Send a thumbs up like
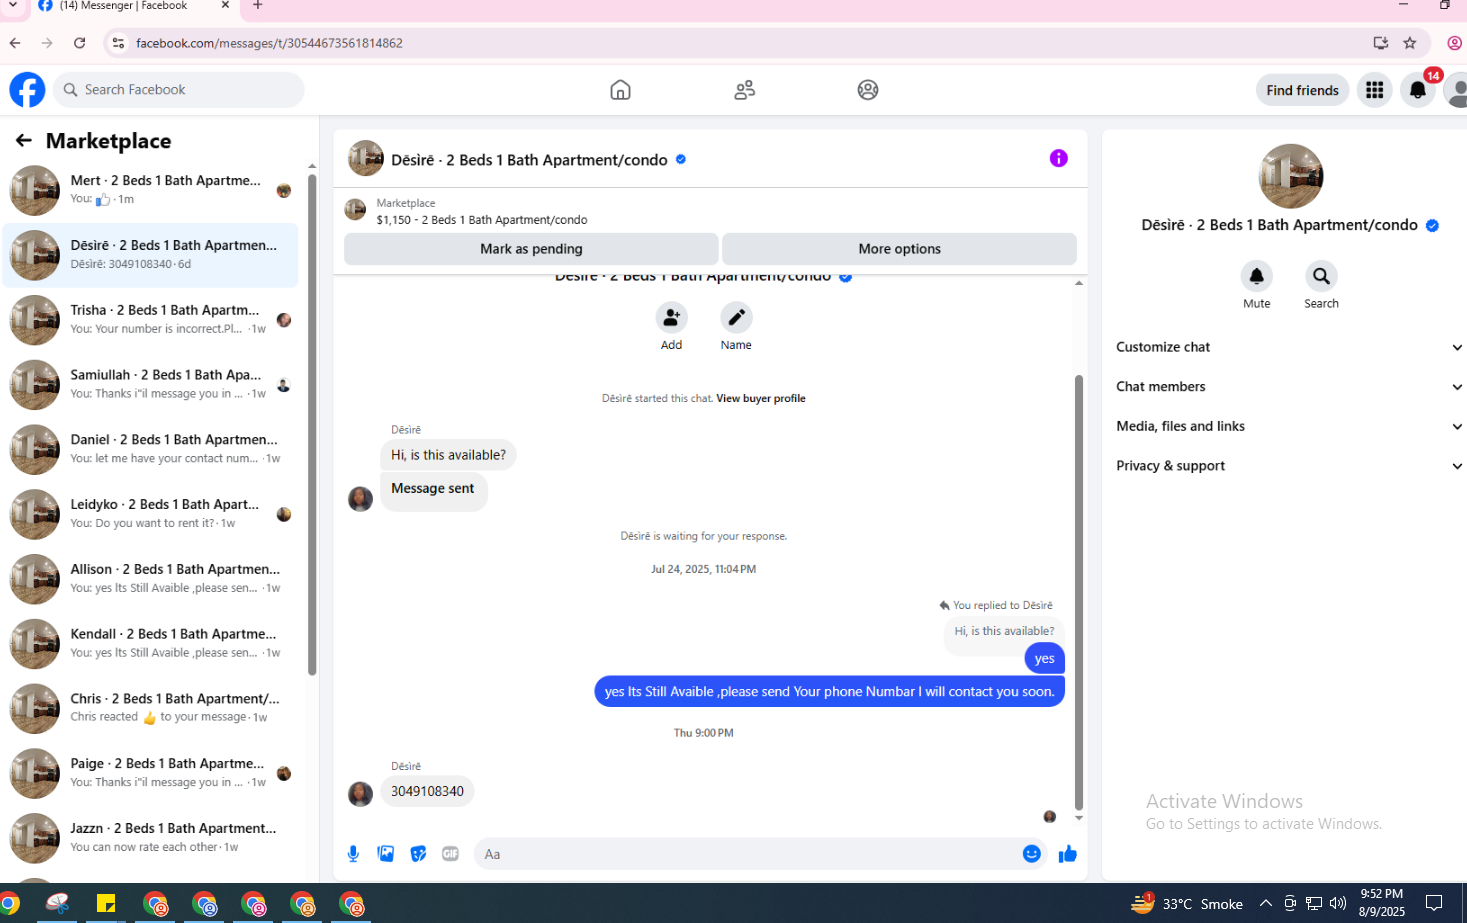The width and height of the screenshot is (1467, 923). point(1068,854)
